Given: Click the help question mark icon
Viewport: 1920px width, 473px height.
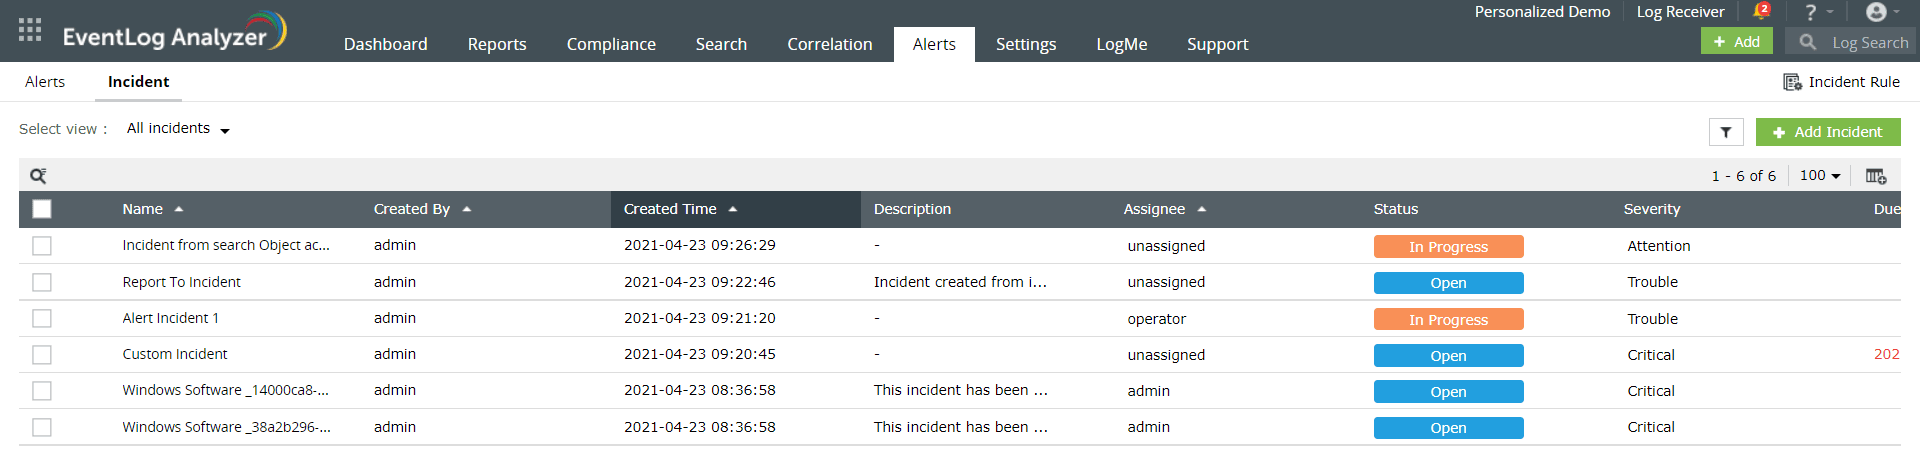Looking at the screenshot, I should tap(1810, 12).
